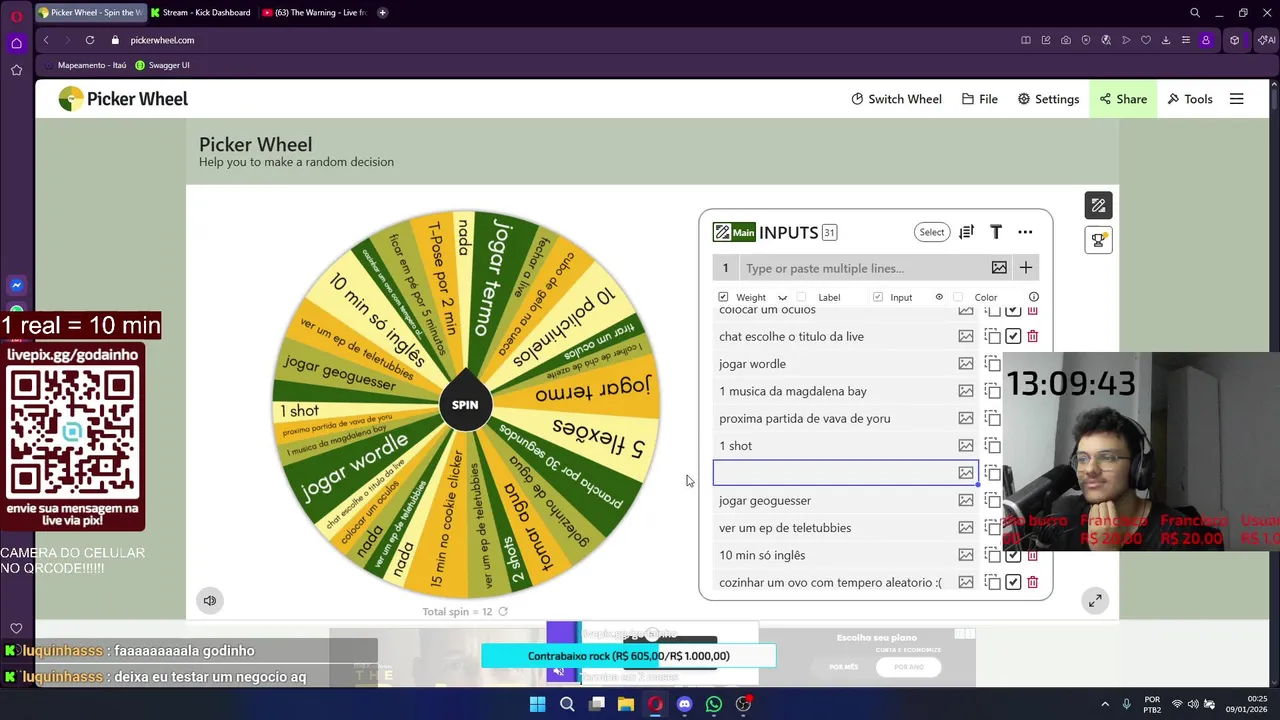Open the INPUTS three-dots more options
Viewport: 1280px width, 720px height.
pos(1025,232)
